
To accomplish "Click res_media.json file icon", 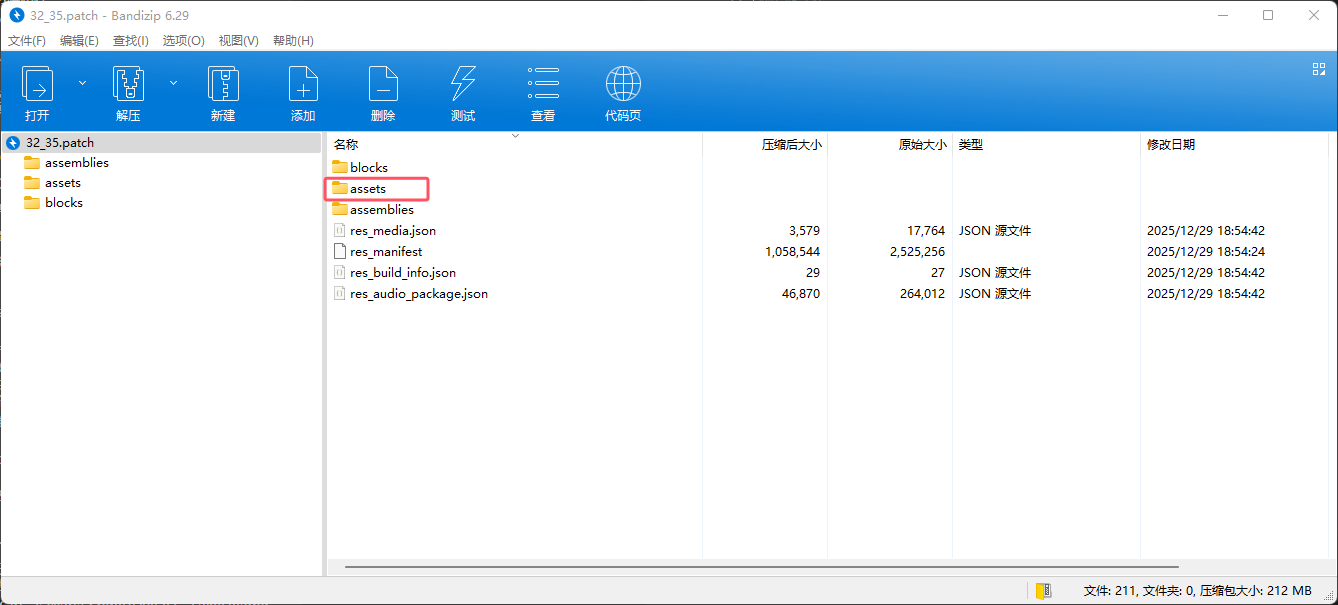I will (340, 231).
